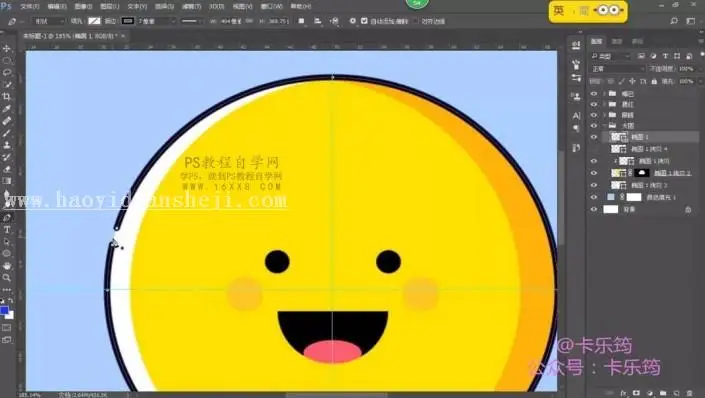Filter layers by type layers
Screen dimensions: 705x398
[665, 56]
